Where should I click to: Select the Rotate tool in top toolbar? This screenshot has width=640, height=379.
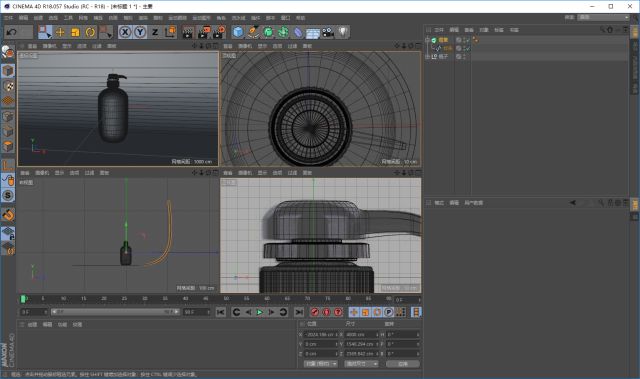pyautogui.click(x=90, y=32)
